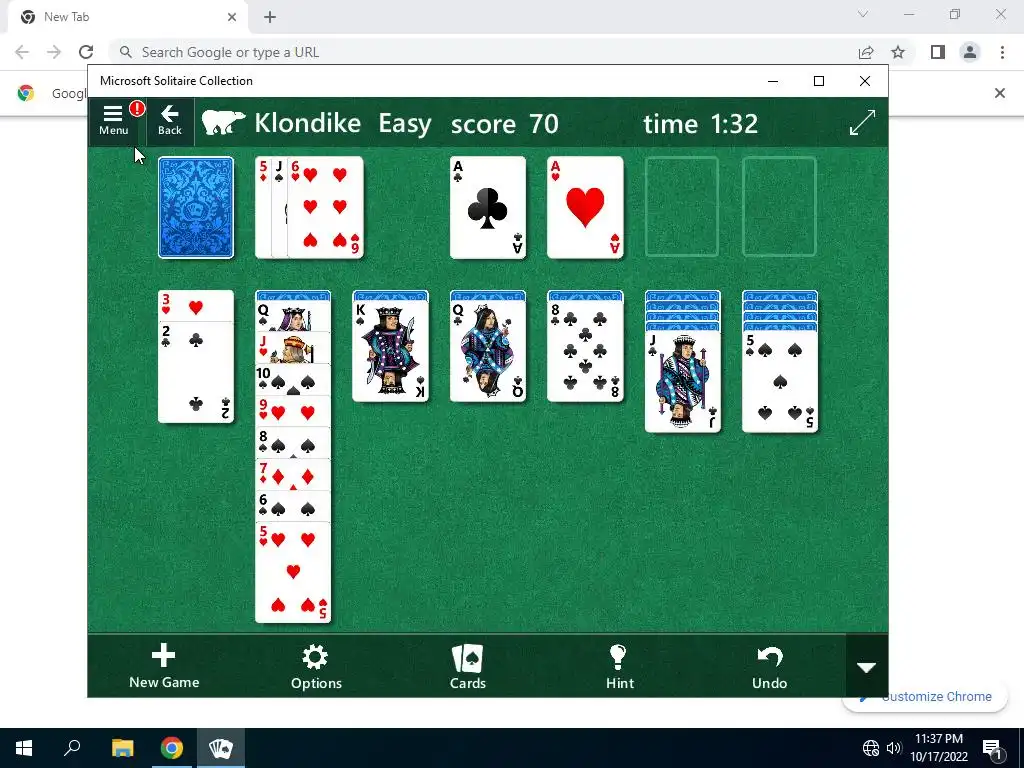Start a New Game
The width and height of the screenshot is (1024, 768).
click(164, 666)
